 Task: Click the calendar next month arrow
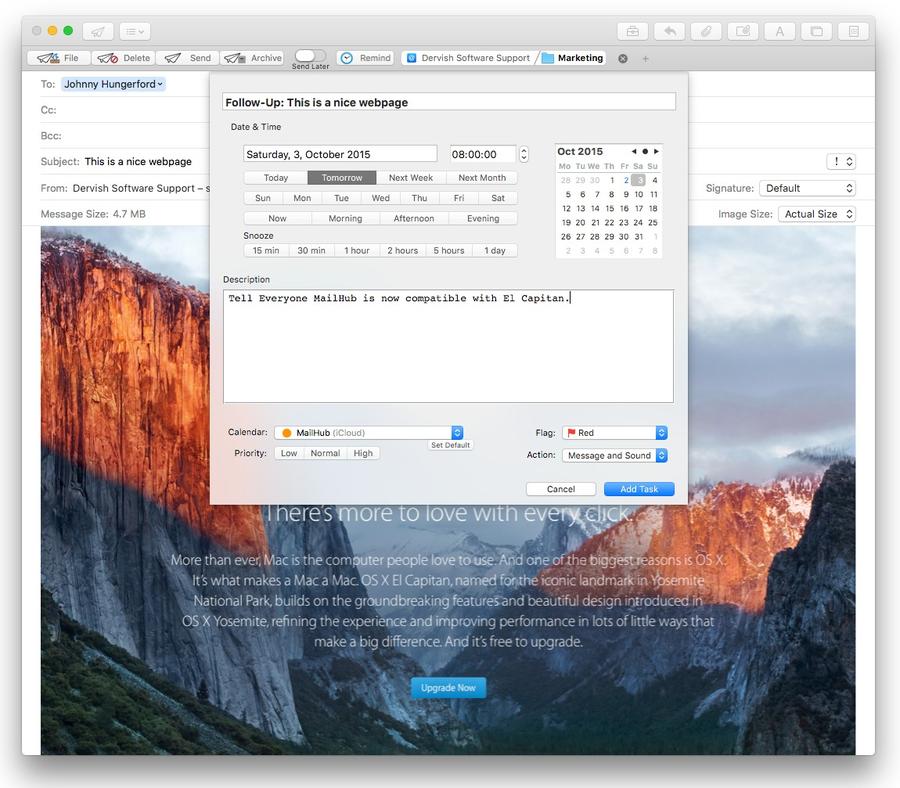tap(656, 152)
